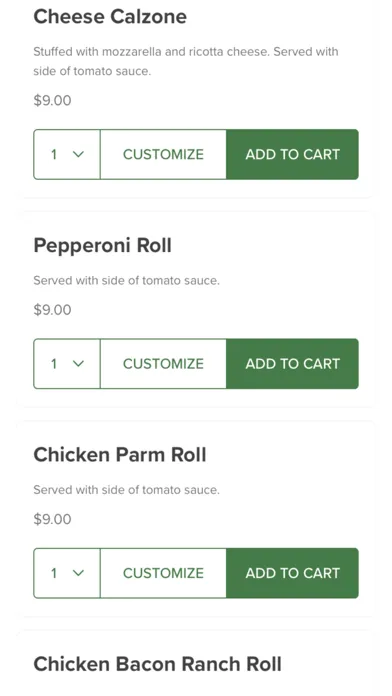Image resolution: width=392 pixels, height=696 pixels.
Task: Click the $9.00 price under Chicken Parm Roll
Action: coord(52,519)
